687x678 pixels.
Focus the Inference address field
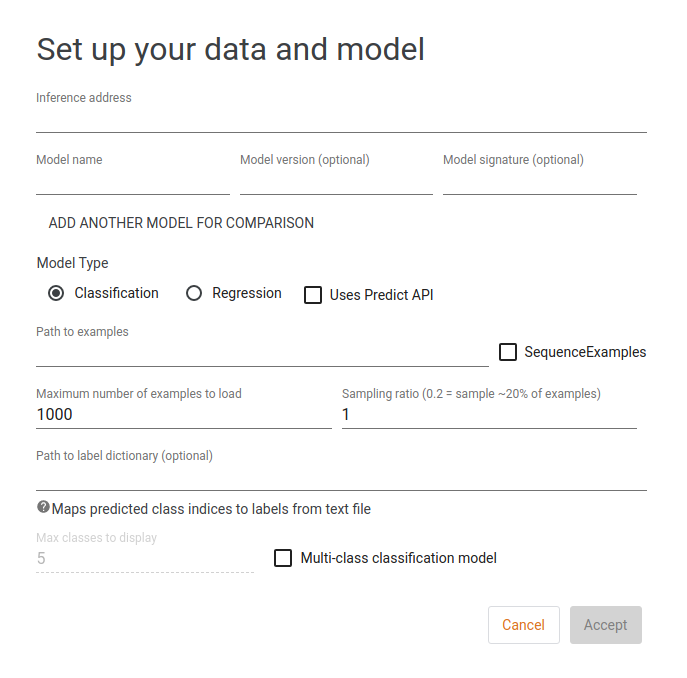341,120
